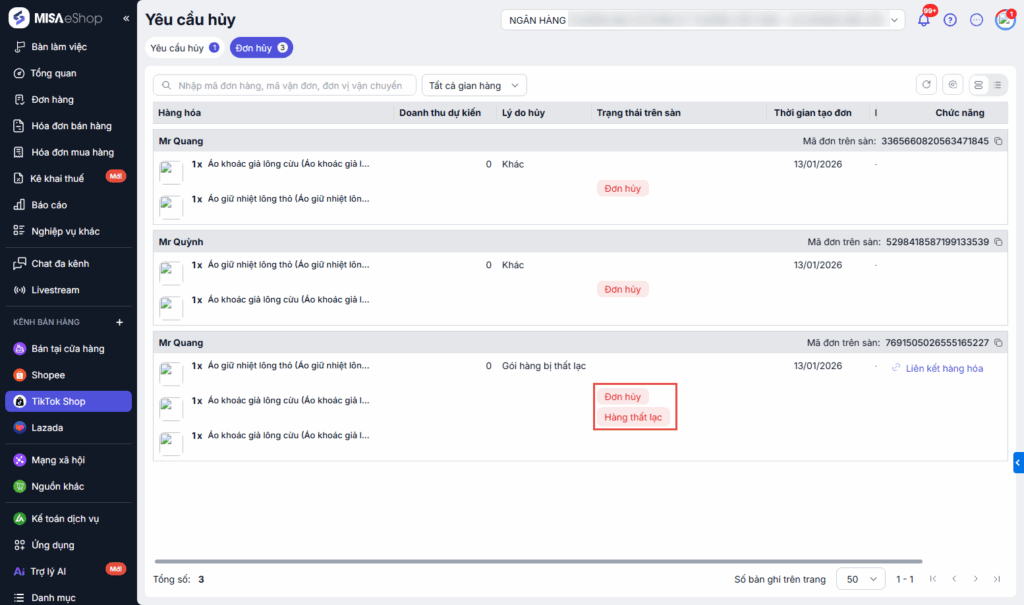
Task: Go to the next page
Action: (976, 579)
